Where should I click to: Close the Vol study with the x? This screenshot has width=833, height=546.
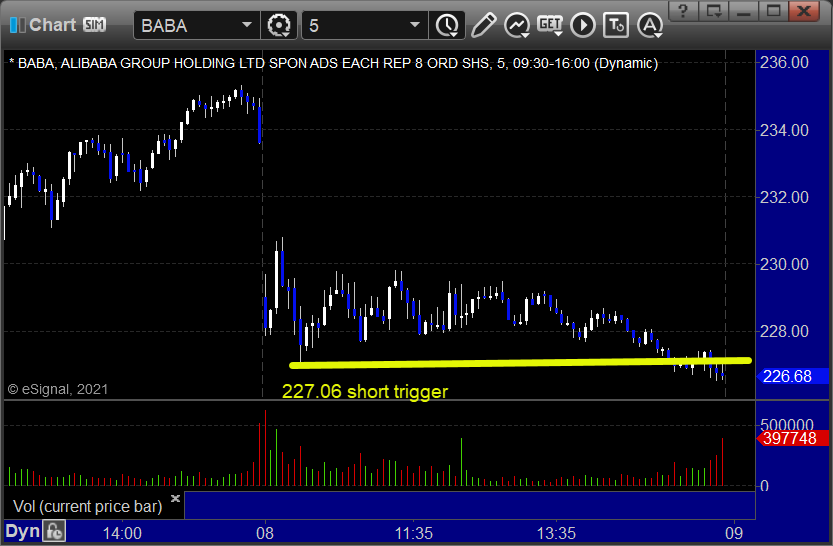coord(175,498)
